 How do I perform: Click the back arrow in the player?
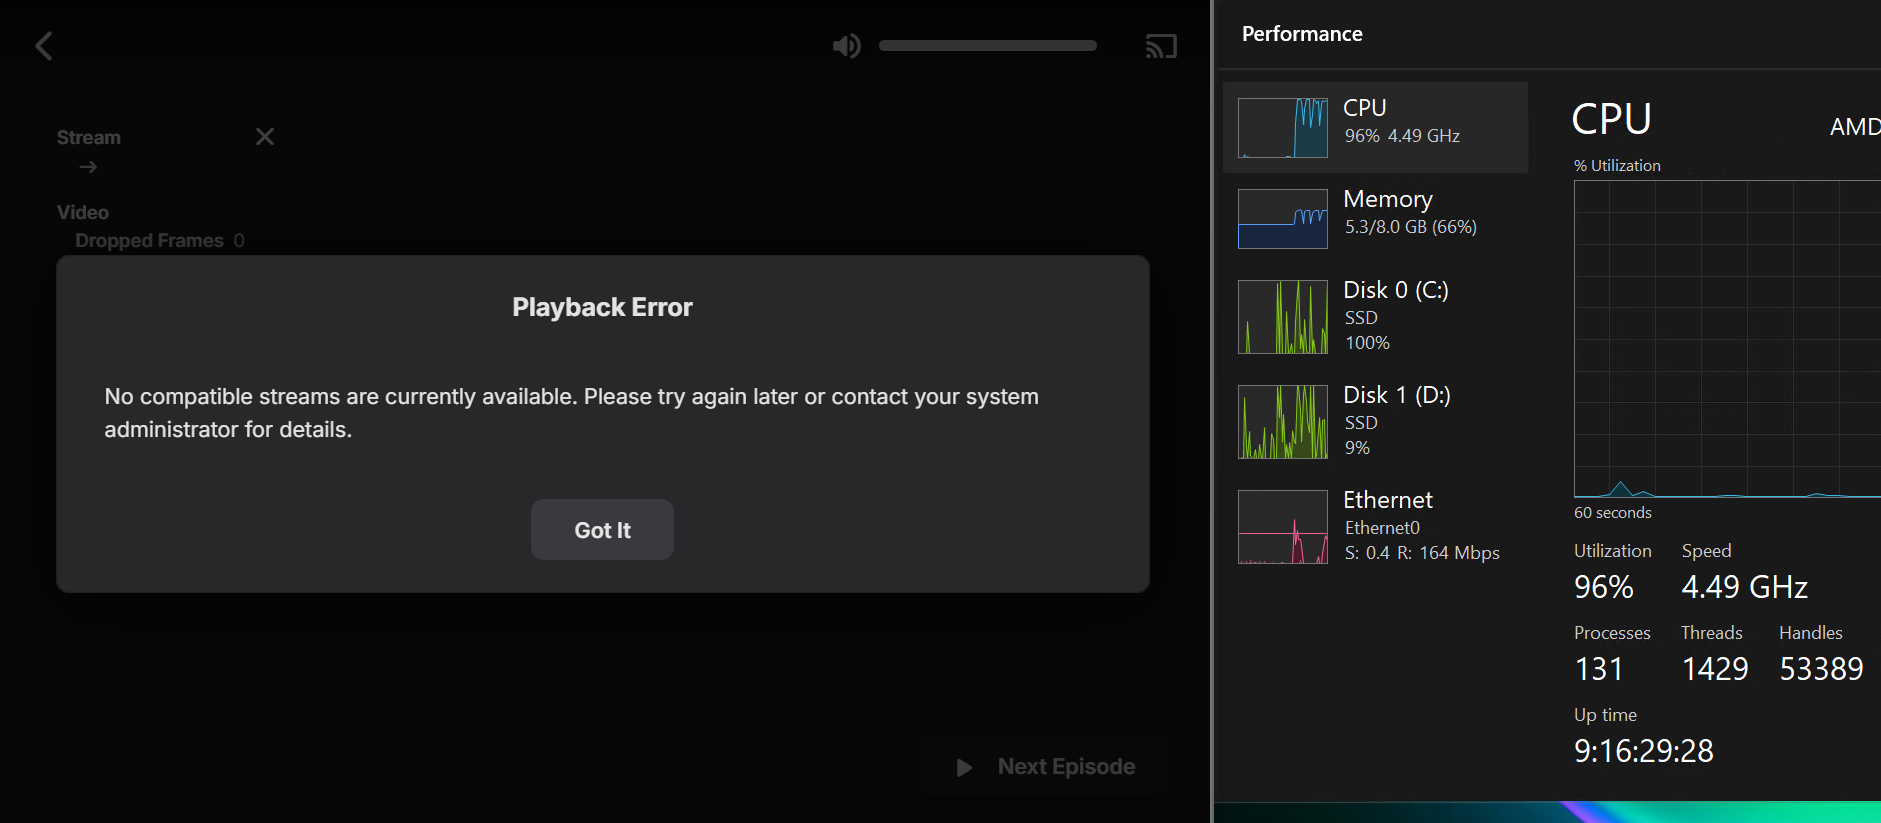tap(44, 46)
